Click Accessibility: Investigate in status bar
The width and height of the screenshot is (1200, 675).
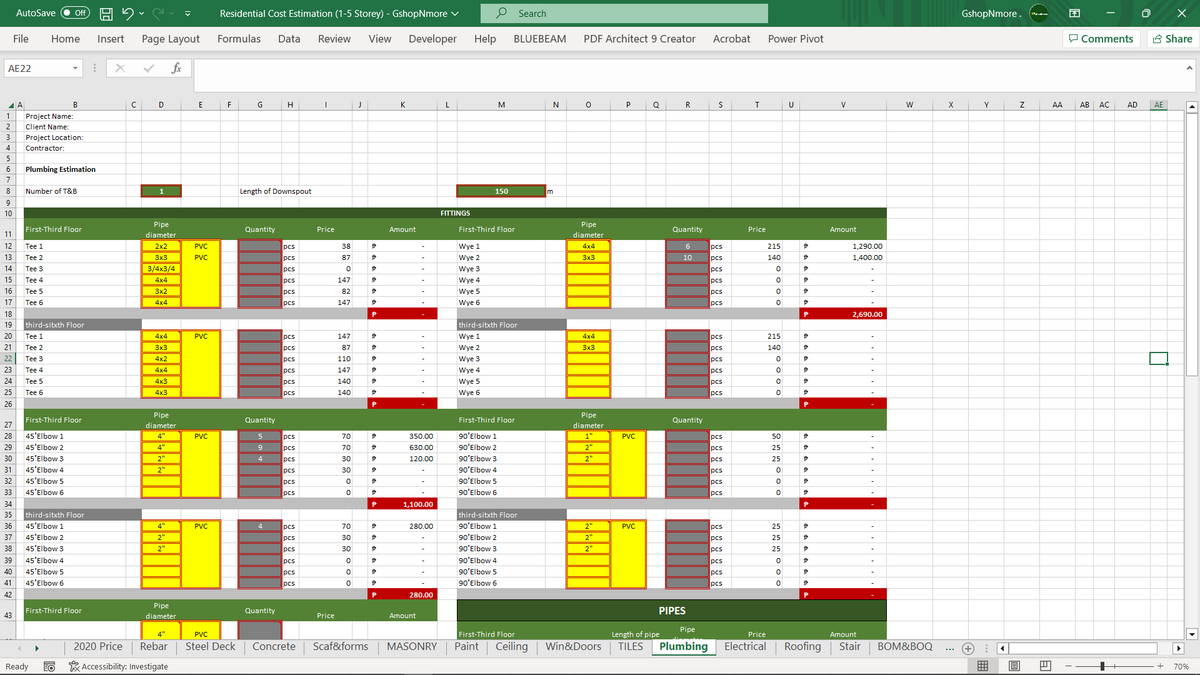coord(118,666)
